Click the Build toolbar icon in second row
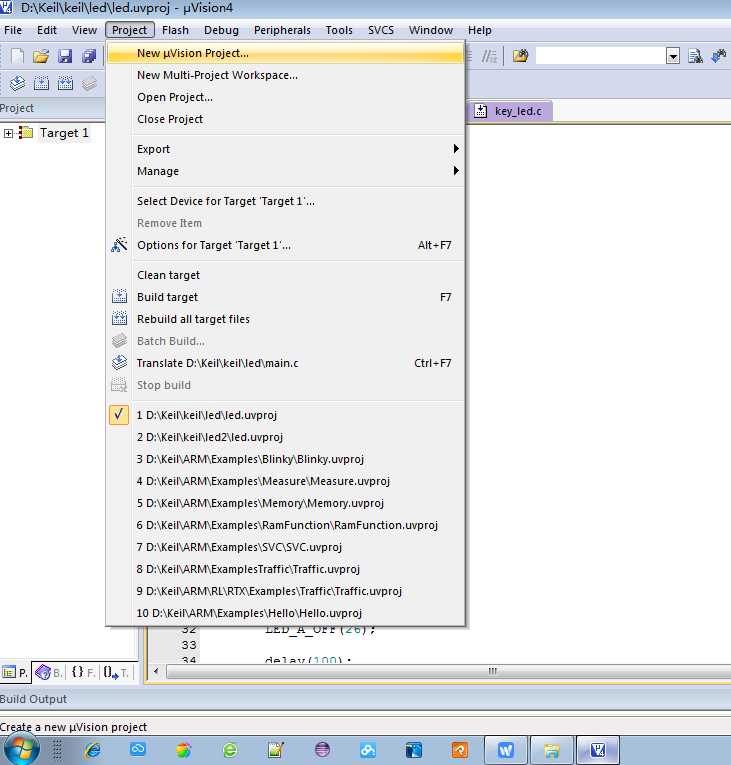 (41, 84)
